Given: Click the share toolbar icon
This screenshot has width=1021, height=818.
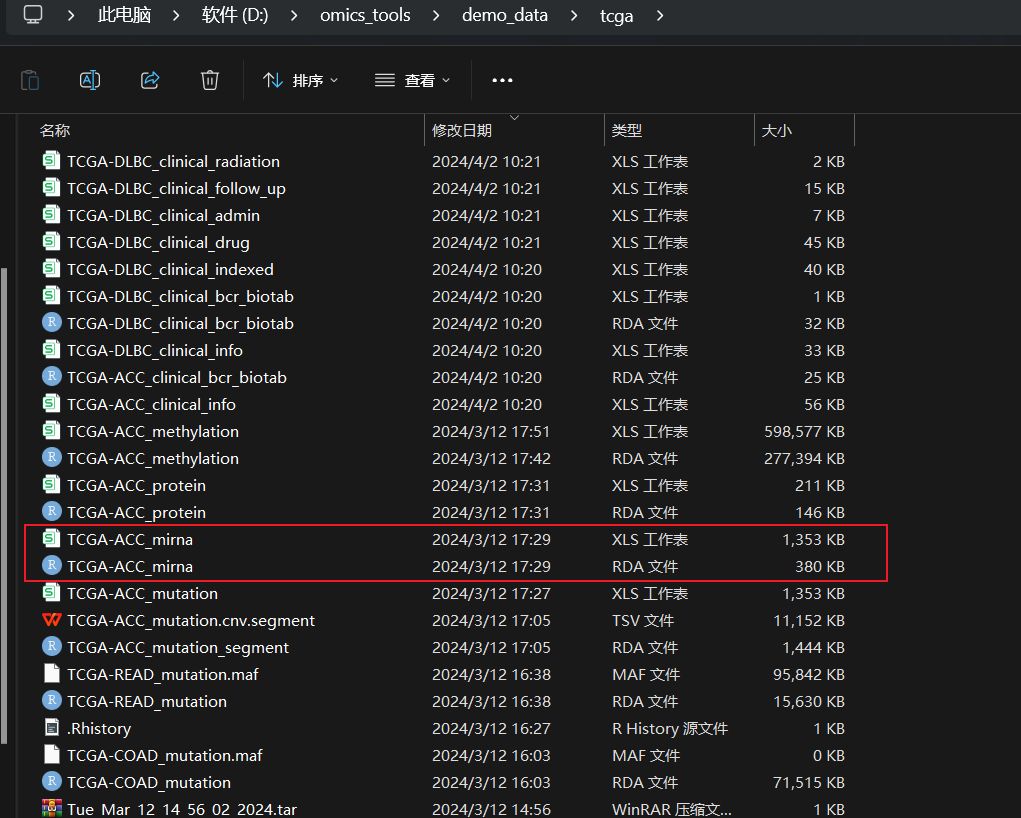Looking at the screenshot, I should 150,80.
